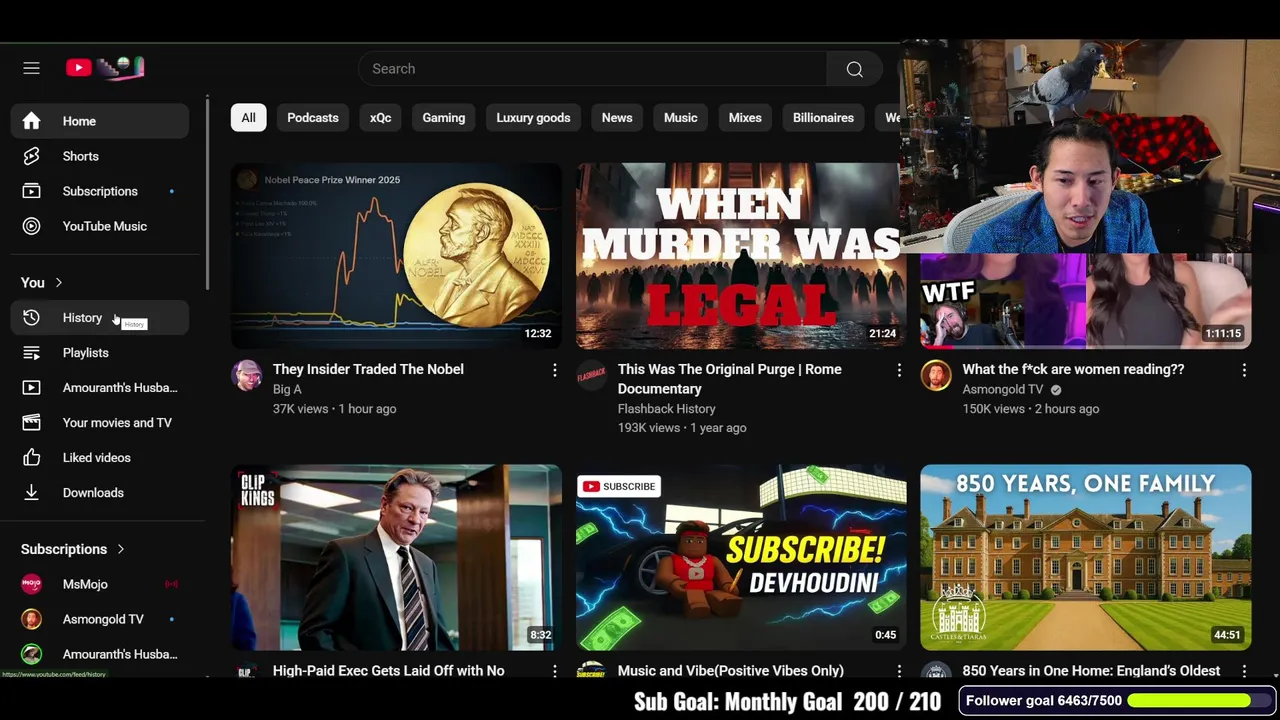The image size is (1280, 720).
Task: Open the 850 Years One Family thumbnail
Action: 1085,557
